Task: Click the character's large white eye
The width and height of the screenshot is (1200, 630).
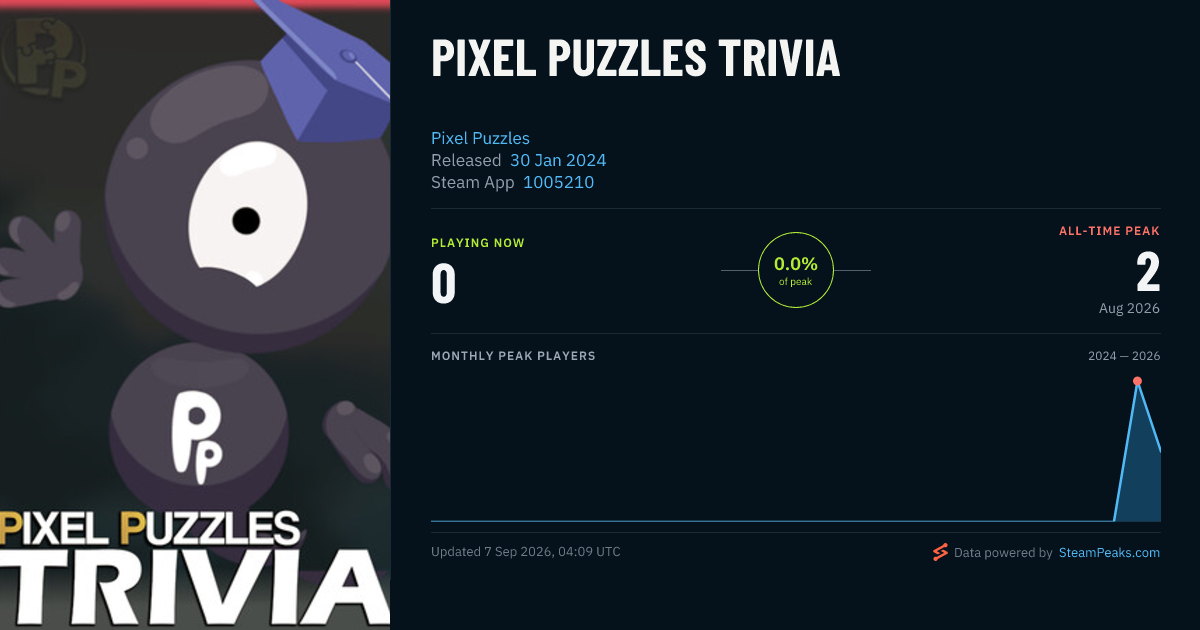Action: [x=246, y=213]
